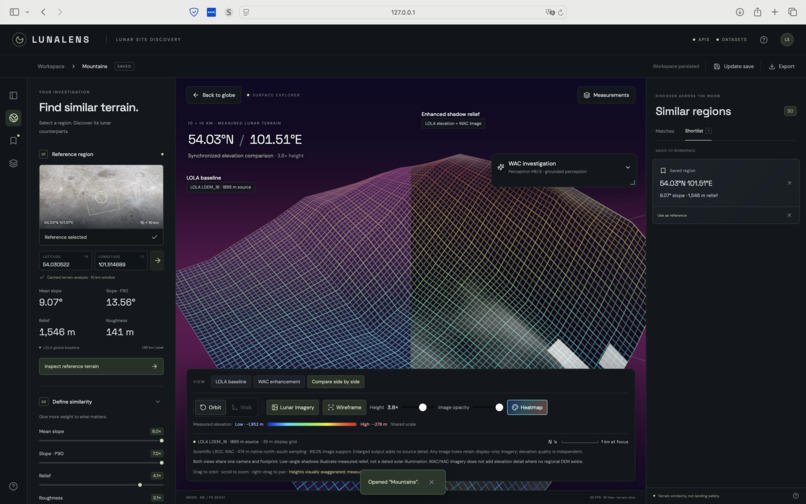This screenshot has width=806, height=504.
Task: Toggle the left sidebar panel icon
Action: tap(13, 96)
